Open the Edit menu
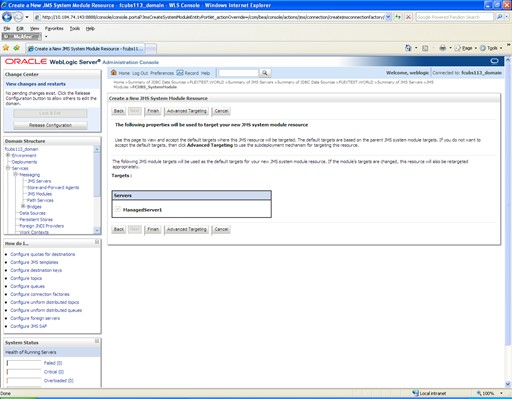 tap(20, 28)
